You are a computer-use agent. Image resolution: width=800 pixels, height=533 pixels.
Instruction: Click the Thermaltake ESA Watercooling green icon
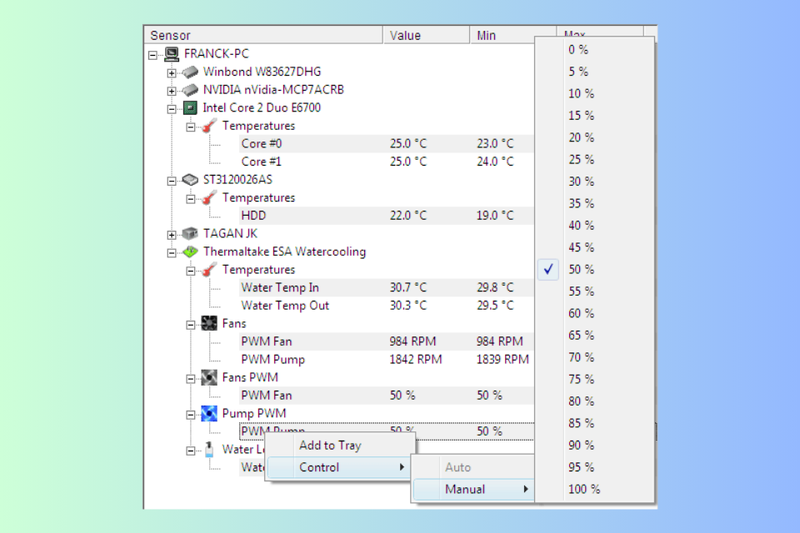[190, 251]
